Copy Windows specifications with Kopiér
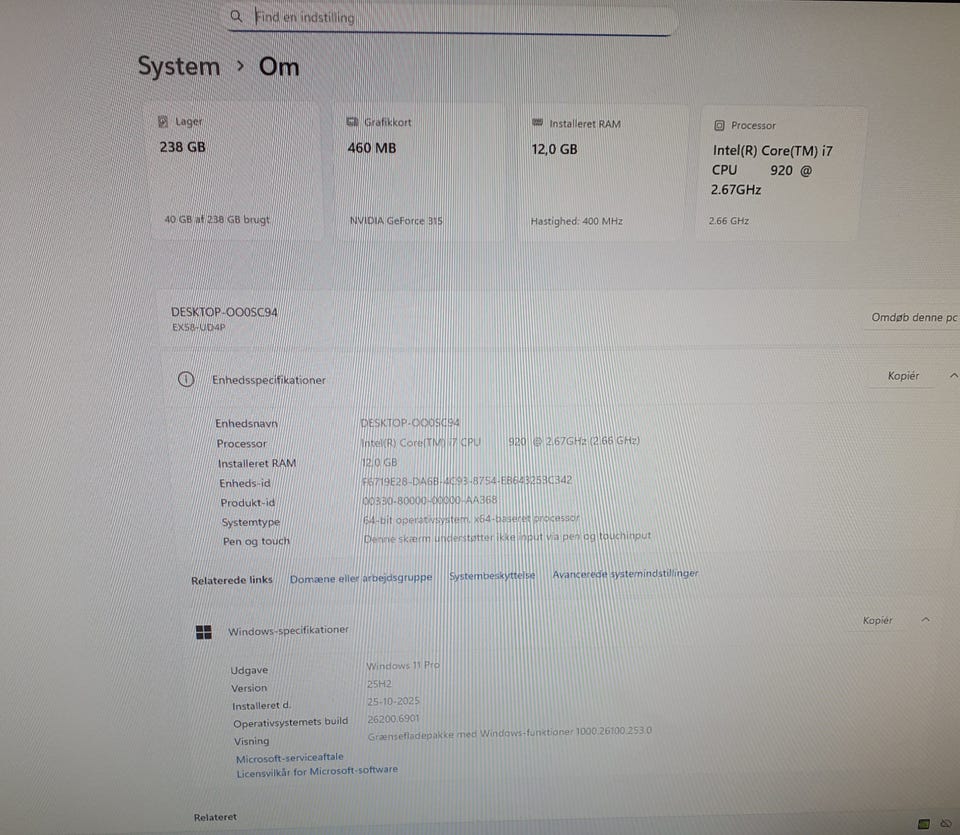 tap(877, 620)
